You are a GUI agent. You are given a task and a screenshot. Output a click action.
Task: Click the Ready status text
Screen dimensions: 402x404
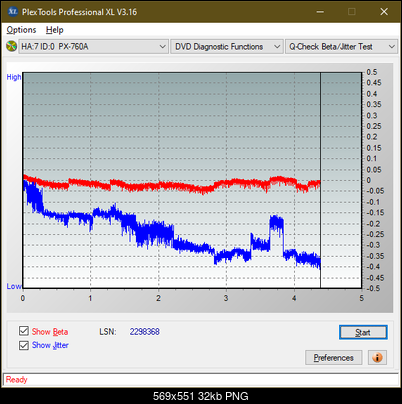[16, 380]
